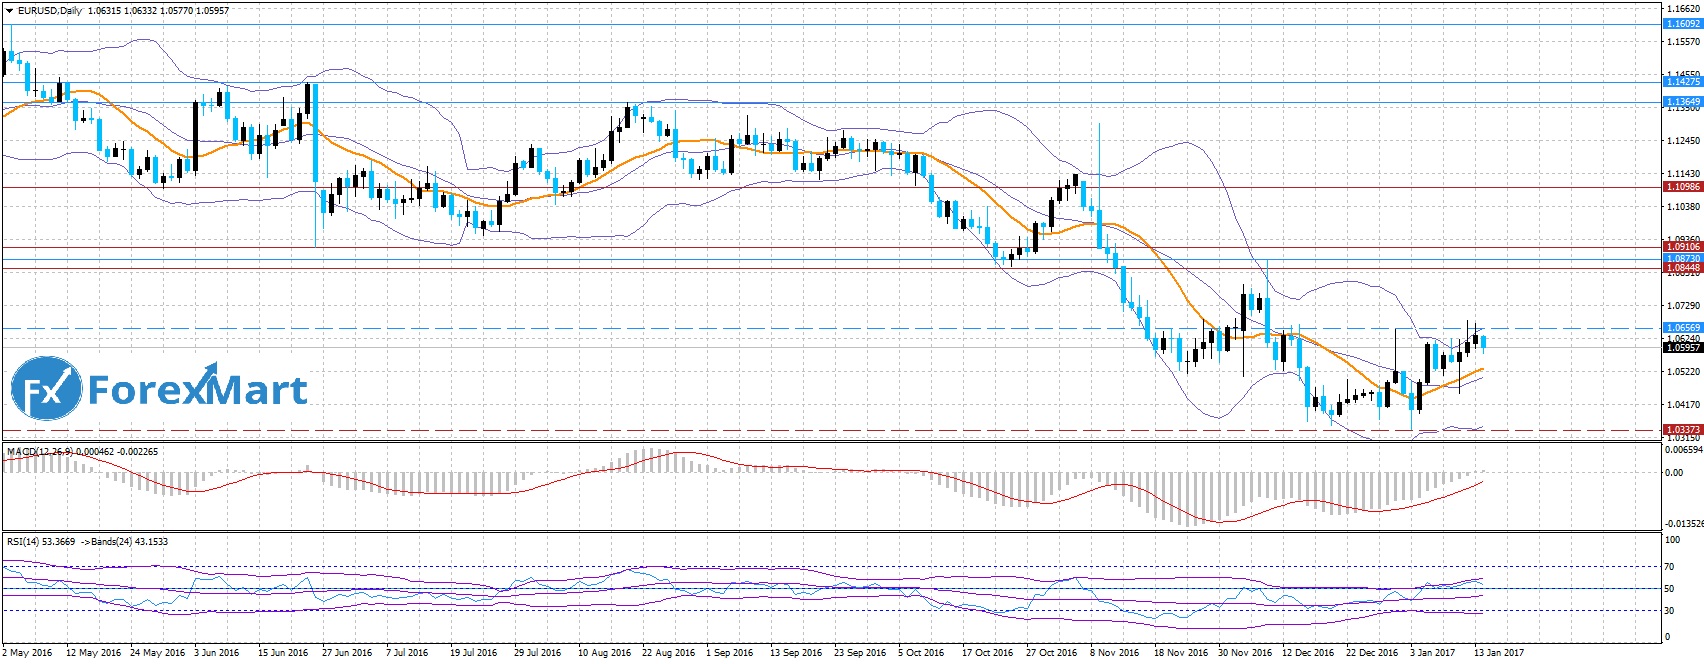The width and height of the screenshot is (1704, 664).
Task: Select the 1.06569 dashed-line price tag
Action: point(1682,328)
